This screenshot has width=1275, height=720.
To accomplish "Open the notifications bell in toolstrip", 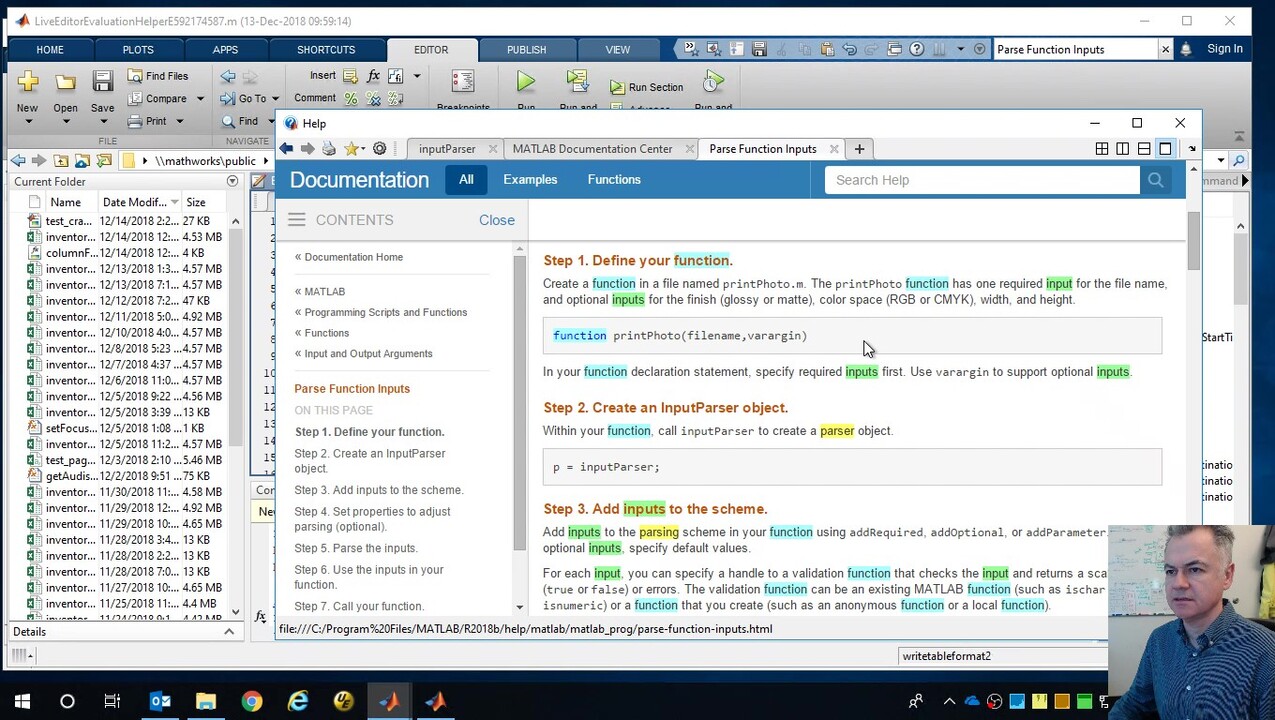I will [x=1186, y=49].
